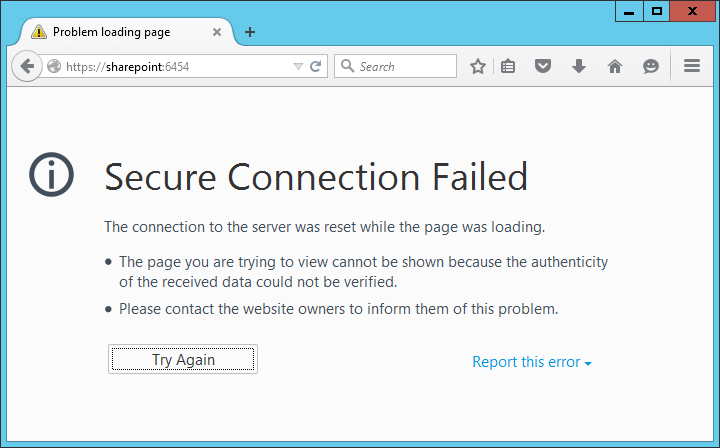Click the Try Again button
The height and width of the screenshot is (448, 720).
(183, 359)
